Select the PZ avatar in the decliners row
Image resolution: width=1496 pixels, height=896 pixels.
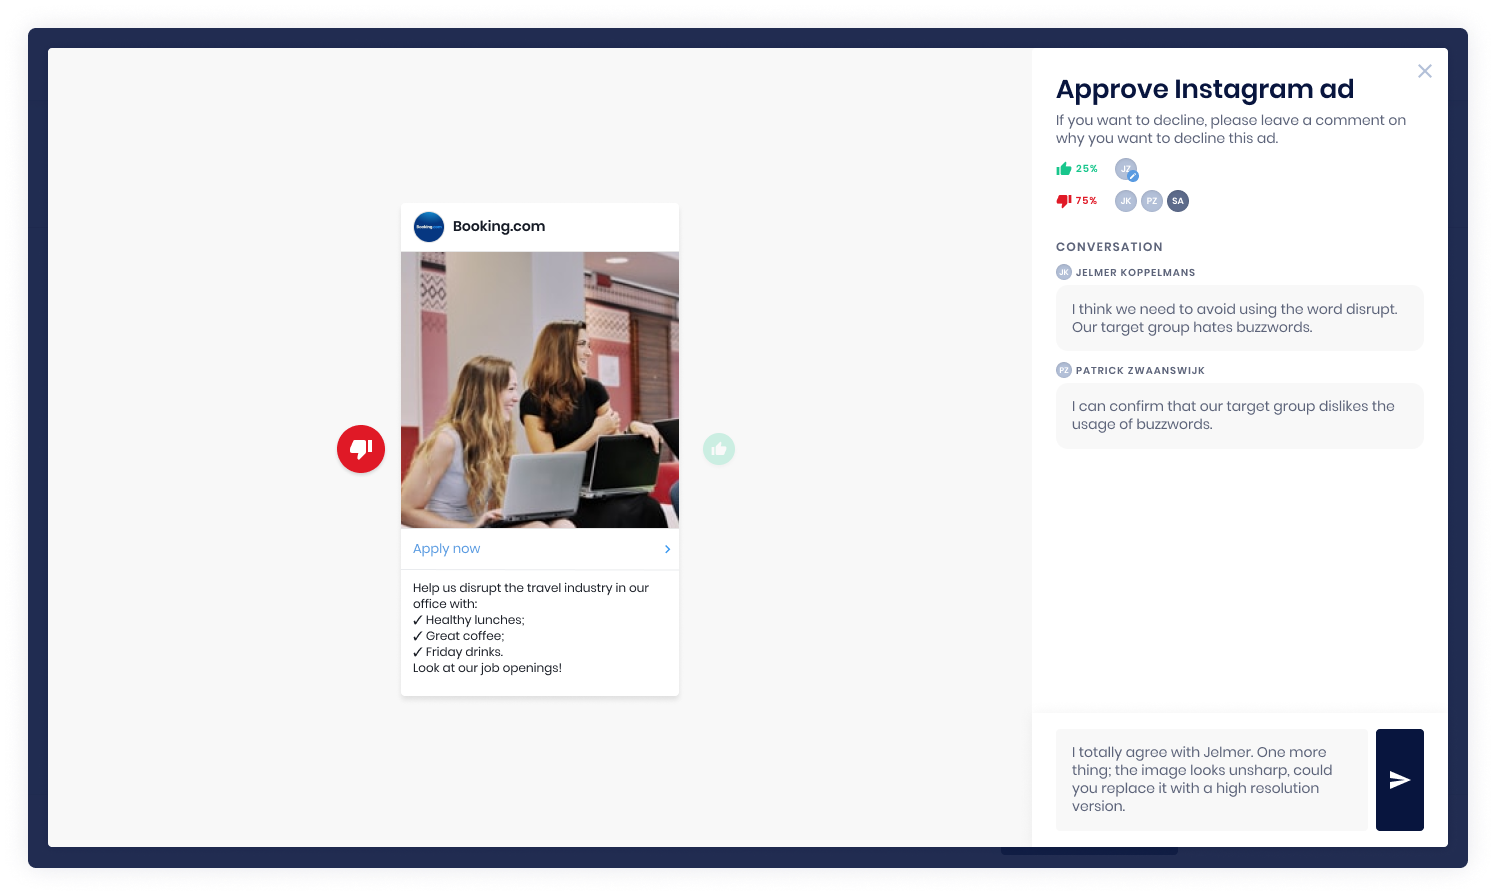point(1152,201)
